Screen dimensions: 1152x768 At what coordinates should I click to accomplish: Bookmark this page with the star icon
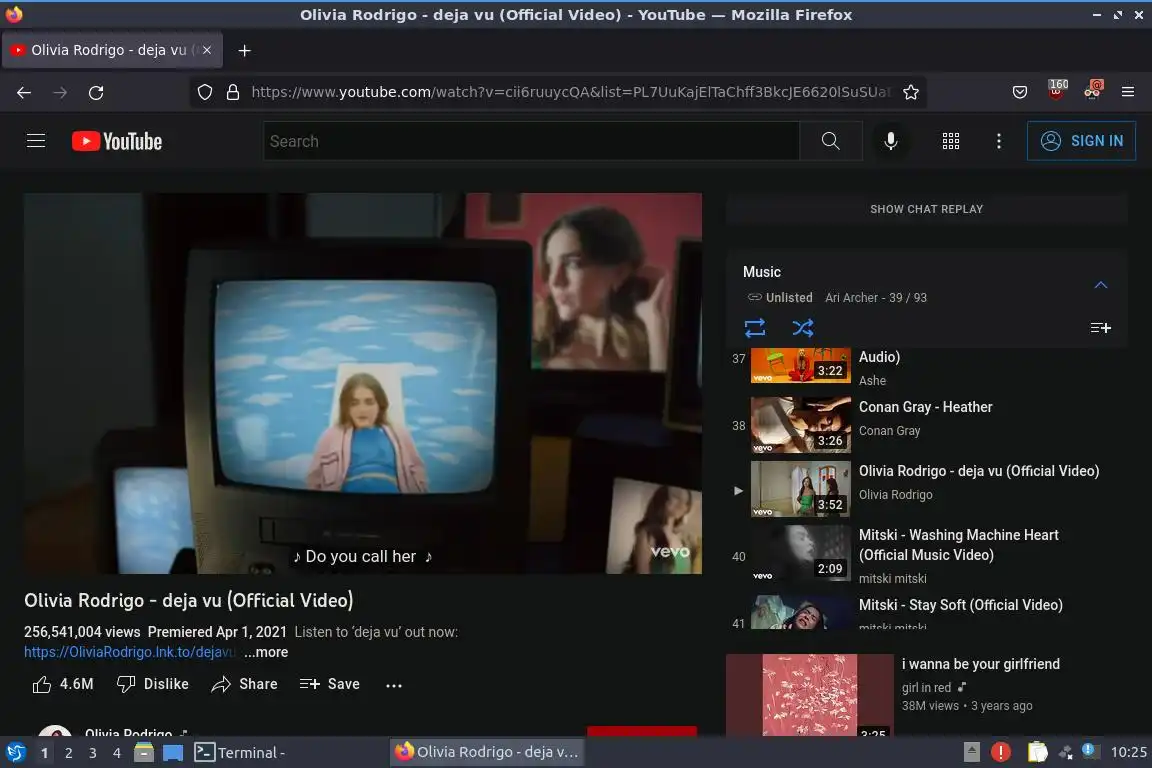click(x=911, y=93)
